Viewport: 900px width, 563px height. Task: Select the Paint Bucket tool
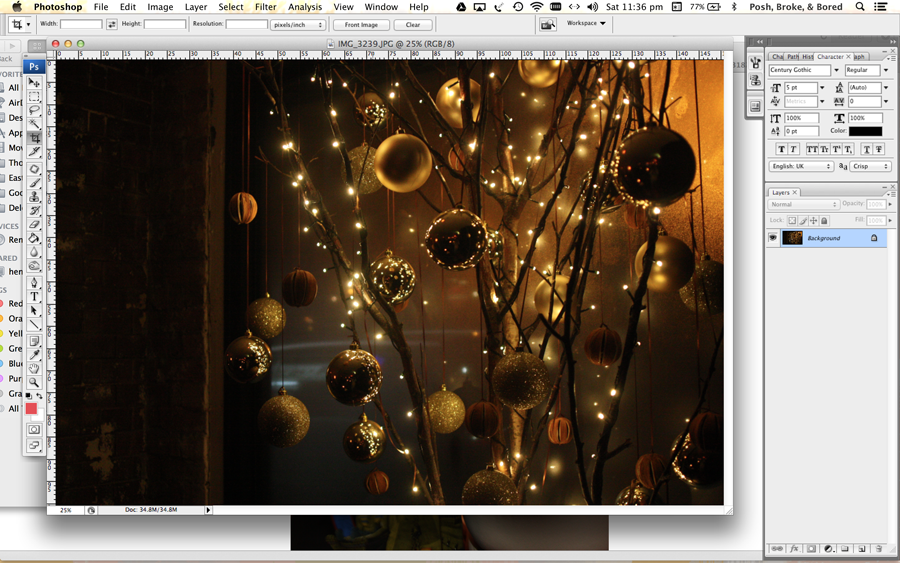pos(34,238)
